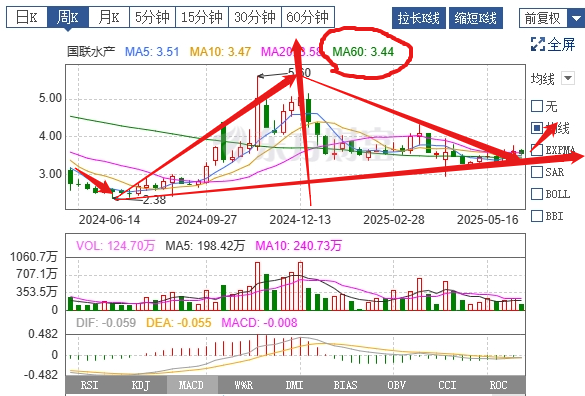Select the OBV indicator tab

click(396, 385)
